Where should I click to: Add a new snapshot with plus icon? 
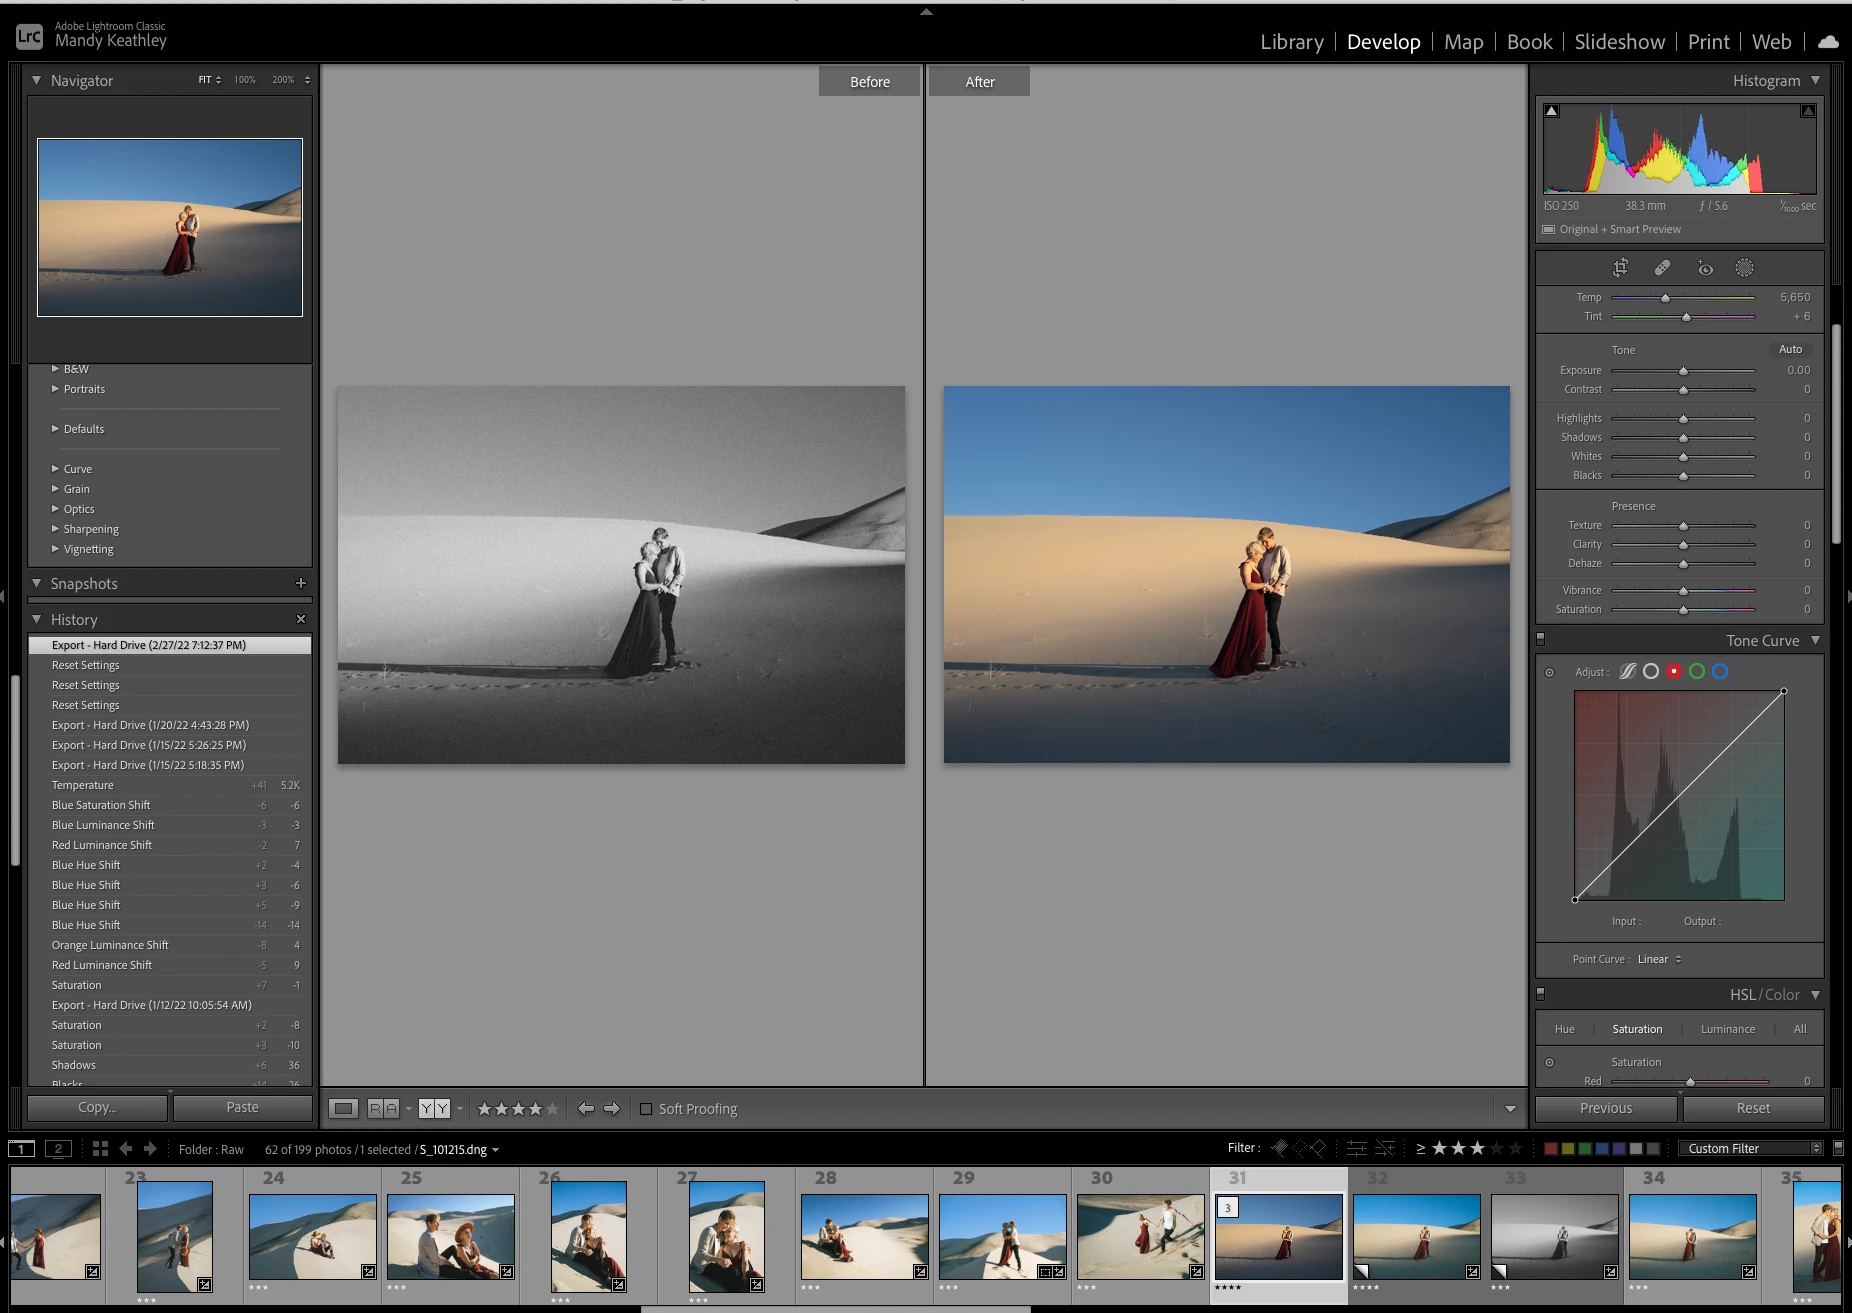(301, 583)
